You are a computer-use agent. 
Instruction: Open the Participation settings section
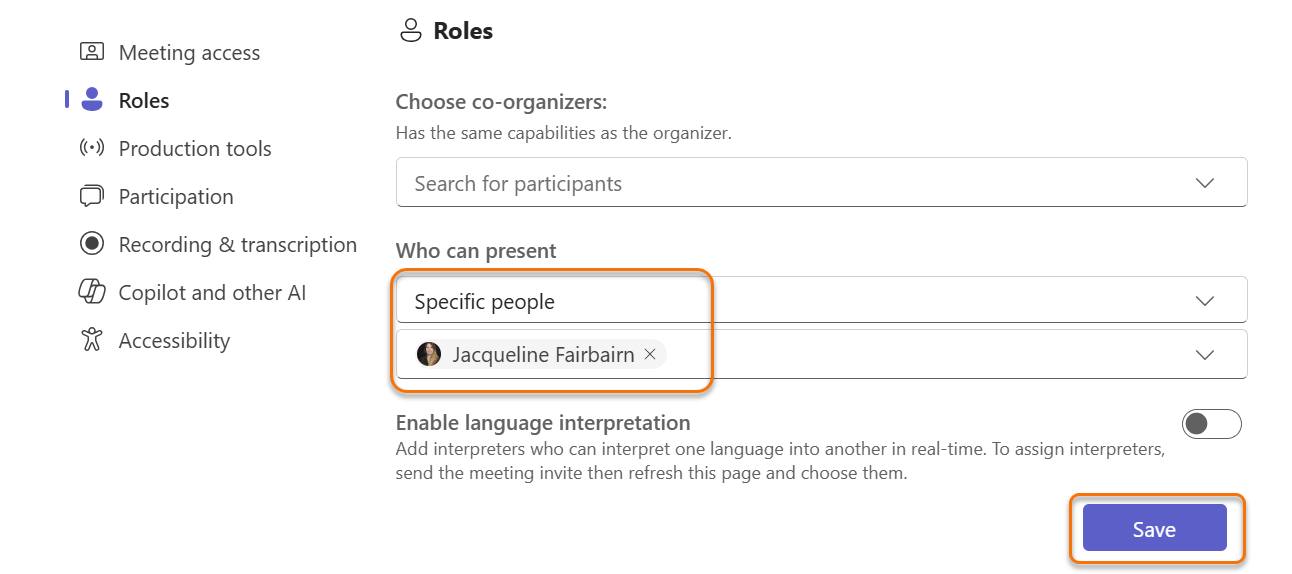point(176,196)
